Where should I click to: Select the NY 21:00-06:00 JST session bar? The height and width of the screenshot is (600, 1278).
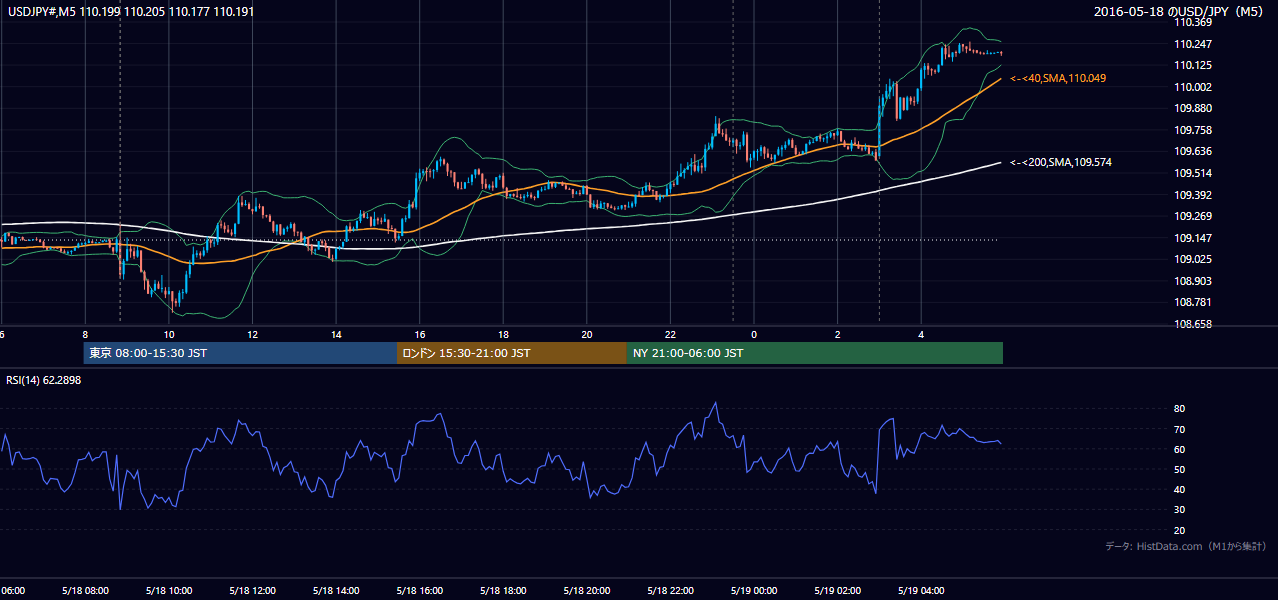815,353
